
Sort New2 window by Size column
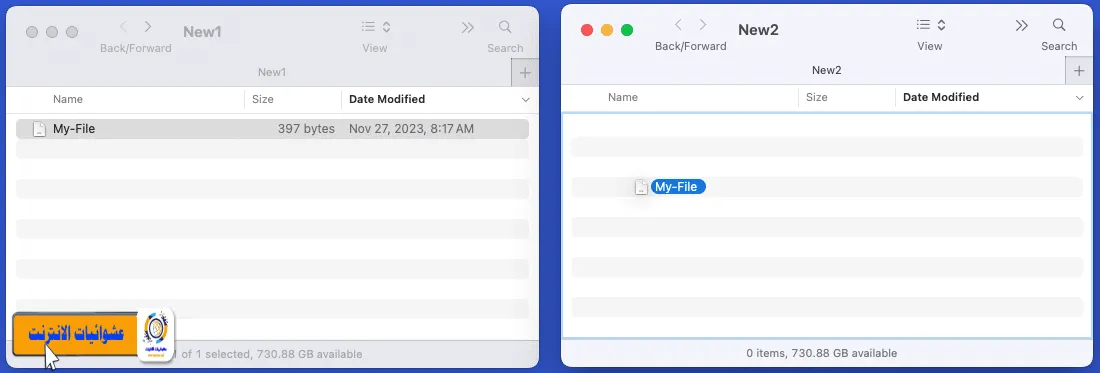817,97
